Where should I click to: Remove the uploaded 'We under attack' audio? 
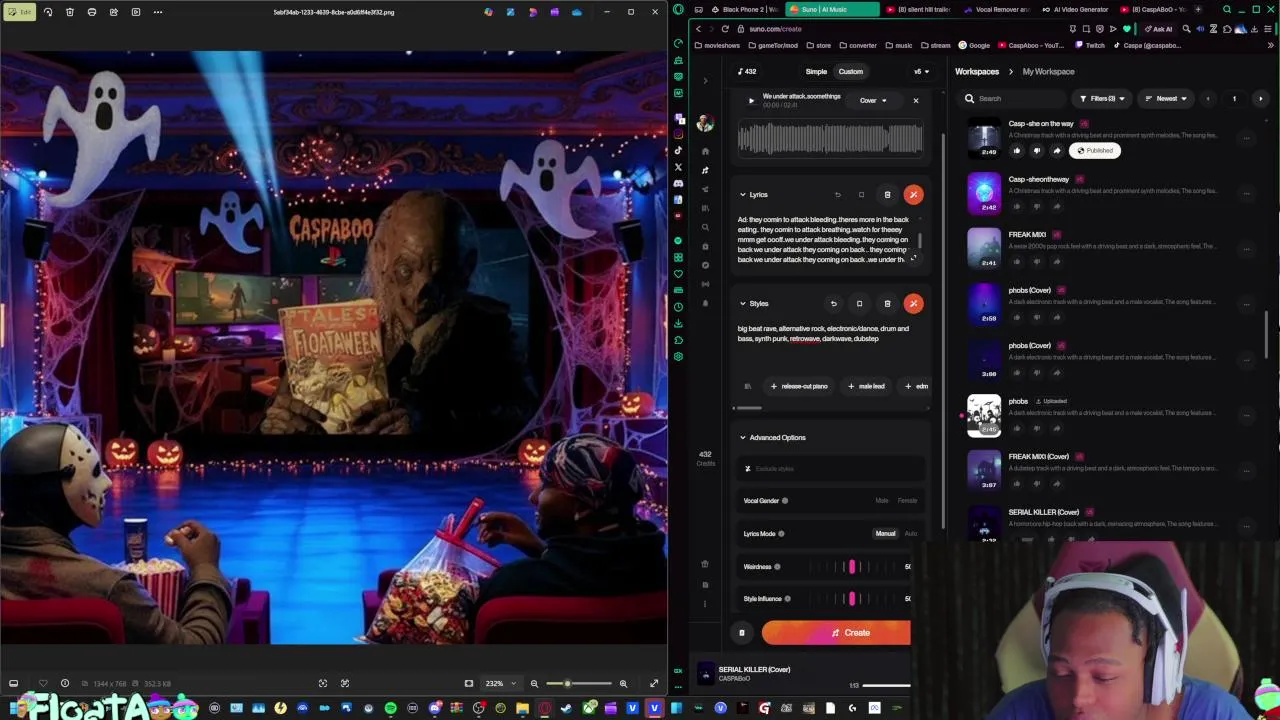[x=915, y=100]
